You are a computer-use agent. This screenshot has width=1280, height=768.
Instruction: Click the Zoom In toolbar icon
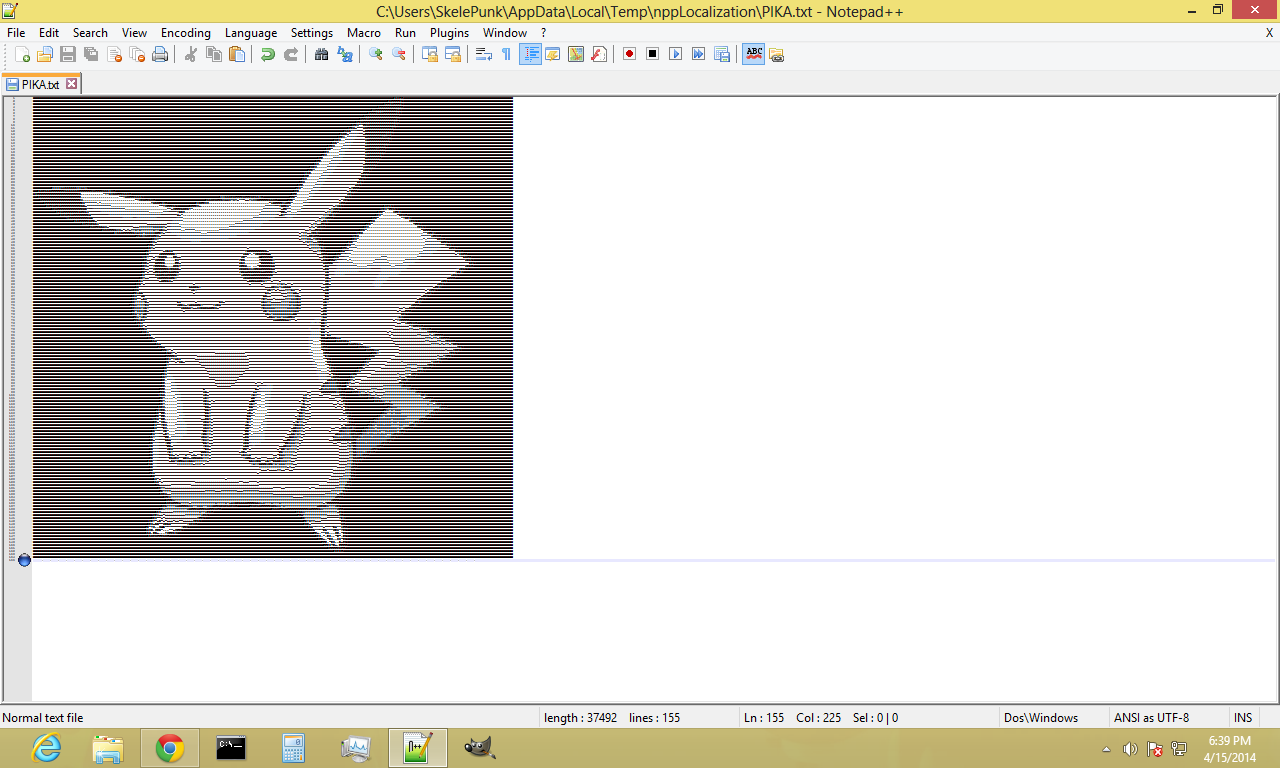[376, 54]
